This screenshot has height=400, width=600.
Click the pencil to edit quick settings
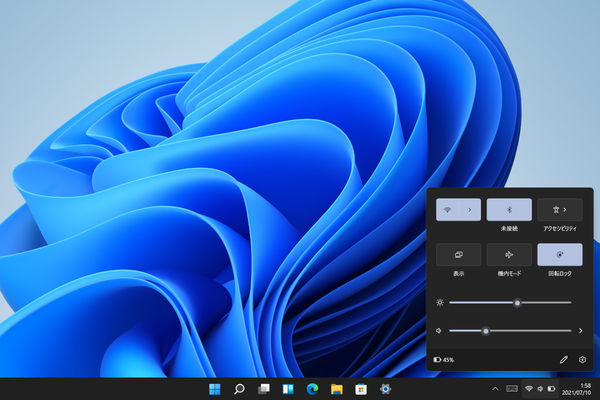tap(563, 359)
